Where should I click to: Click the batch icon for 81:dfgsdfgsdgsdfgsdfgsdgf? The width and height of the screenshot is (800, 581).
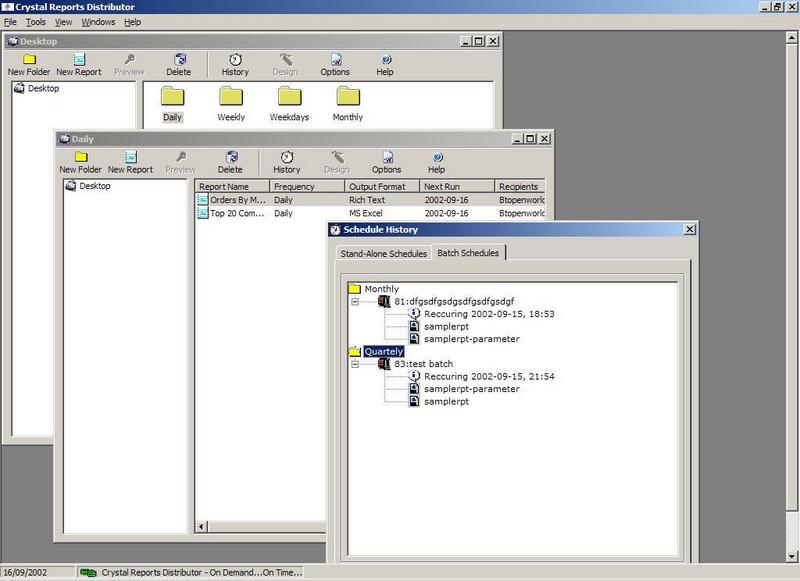(x=384, y=301)
